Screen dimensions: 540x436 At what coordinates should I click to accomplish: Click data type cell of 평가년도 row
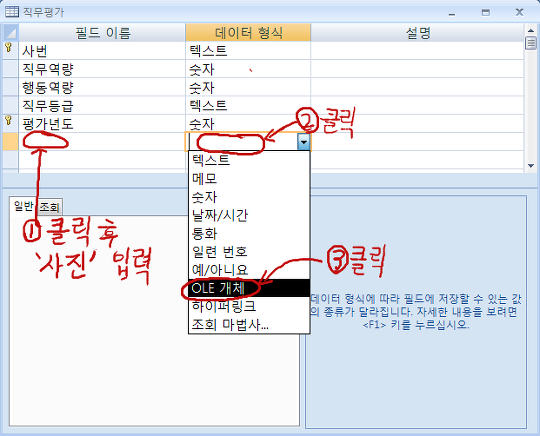248,123
